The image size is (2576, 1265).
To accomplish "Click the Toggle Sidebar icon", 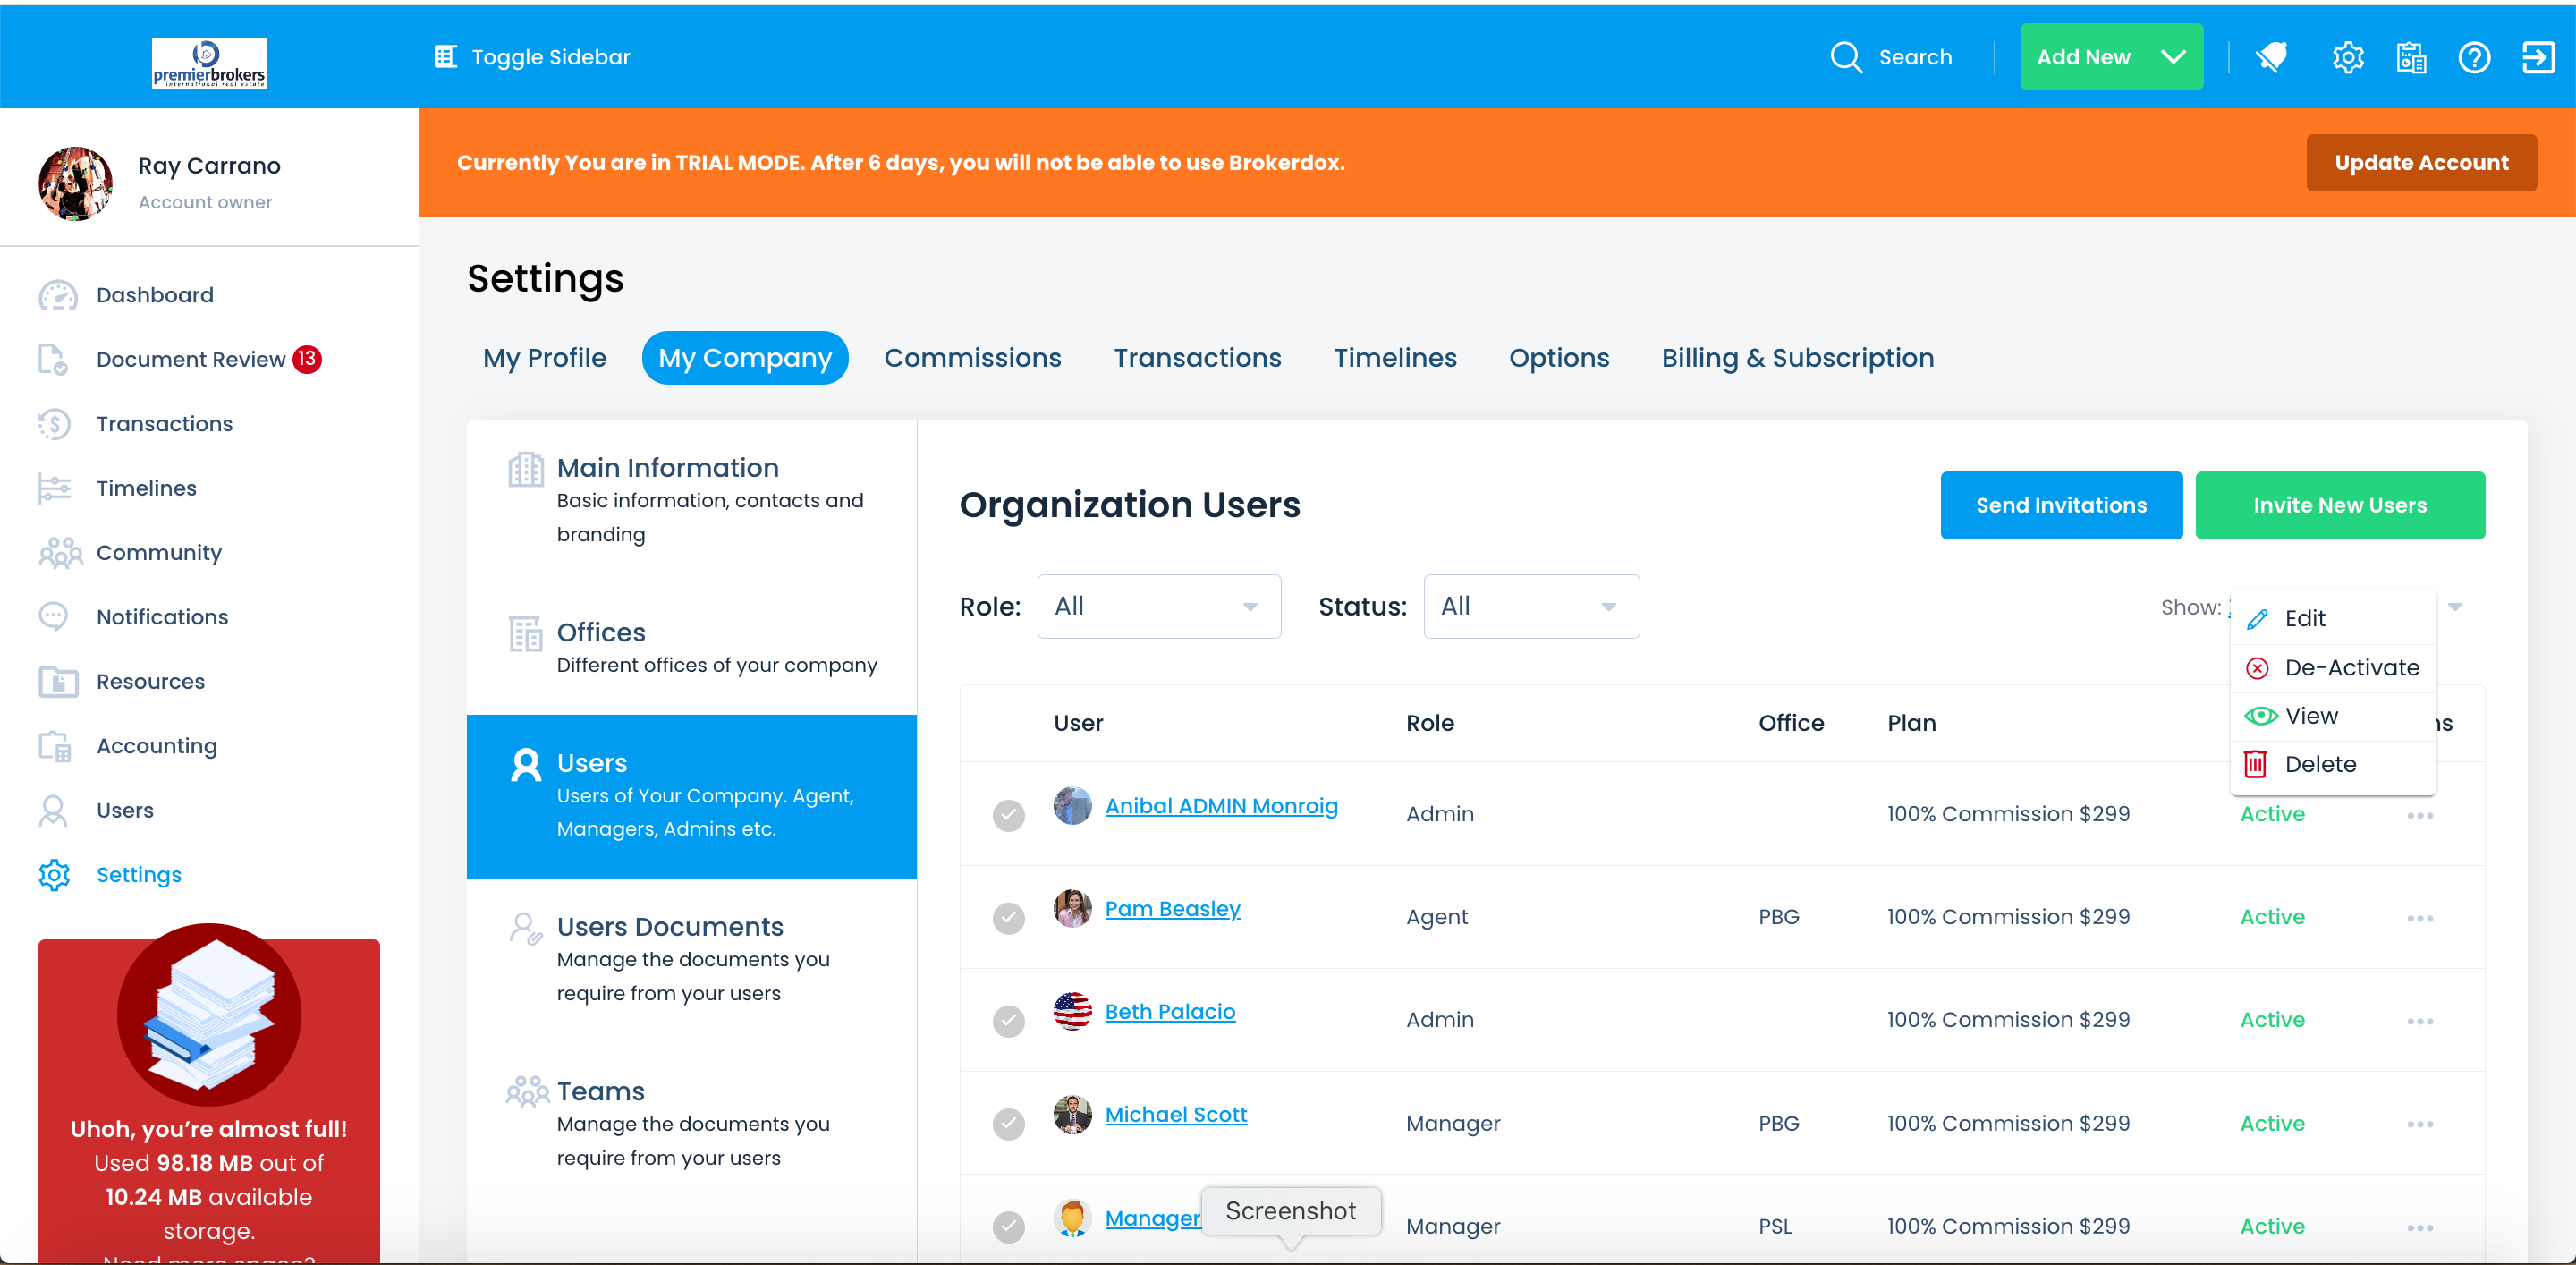I will point(445,57).
